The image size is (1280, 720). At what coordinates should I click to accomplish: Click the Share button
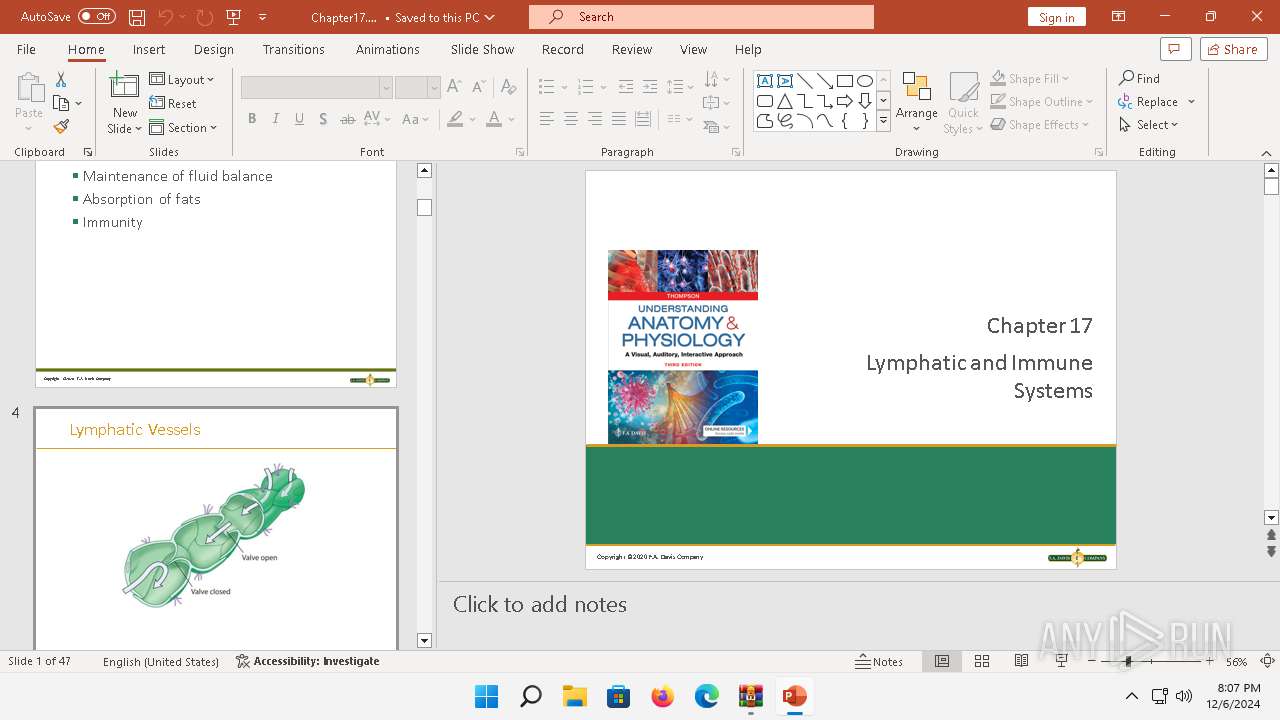tap(1233, 49)
